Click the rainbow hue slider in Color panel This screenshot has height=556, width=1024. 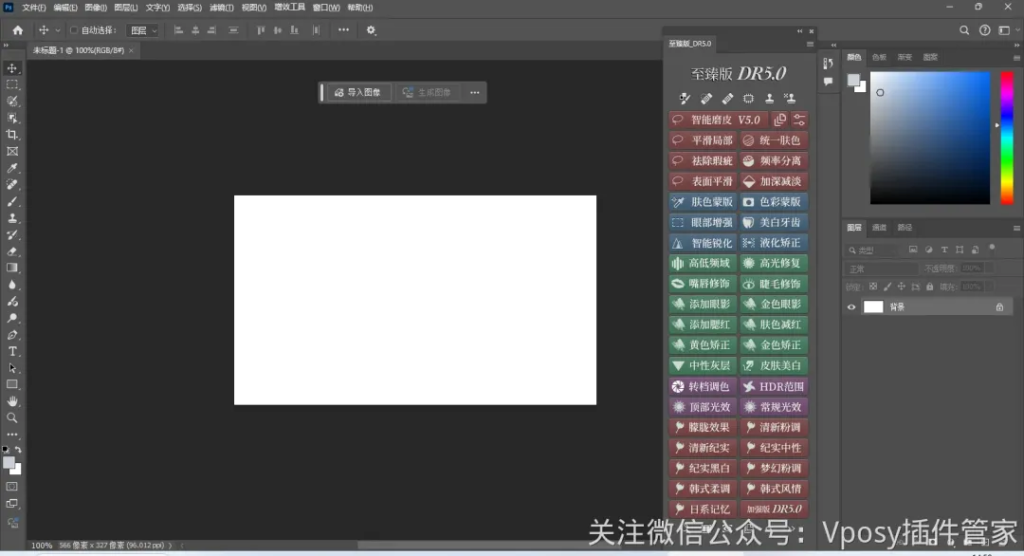1008,138
